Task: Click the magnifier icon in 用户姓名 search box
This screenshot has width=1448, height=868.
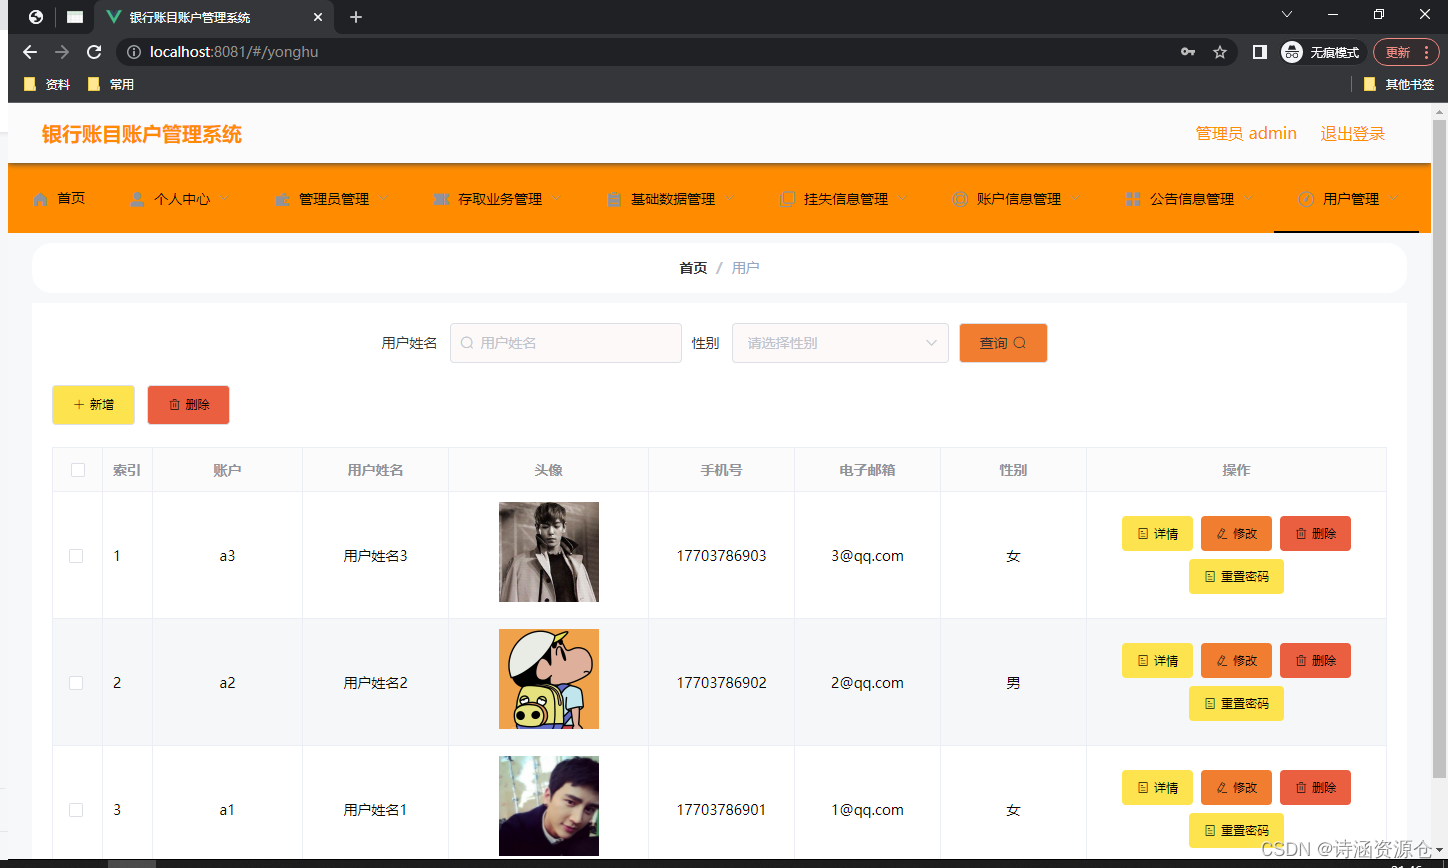Action: click(466, 343)
